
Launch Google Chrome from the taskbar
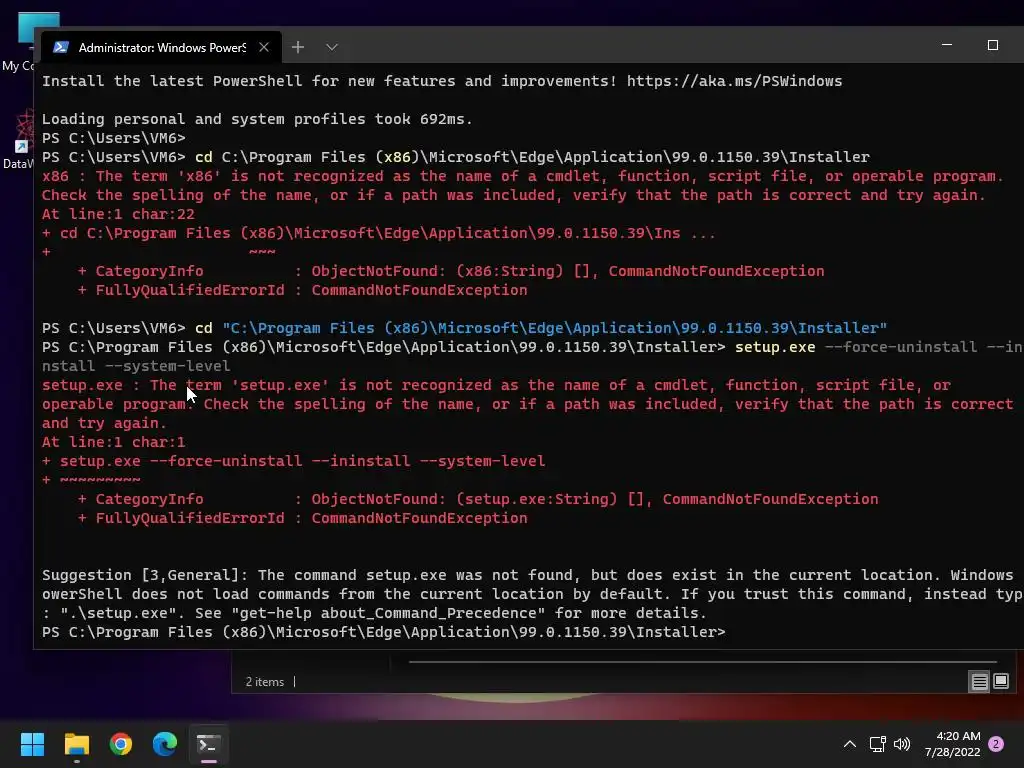121,744
